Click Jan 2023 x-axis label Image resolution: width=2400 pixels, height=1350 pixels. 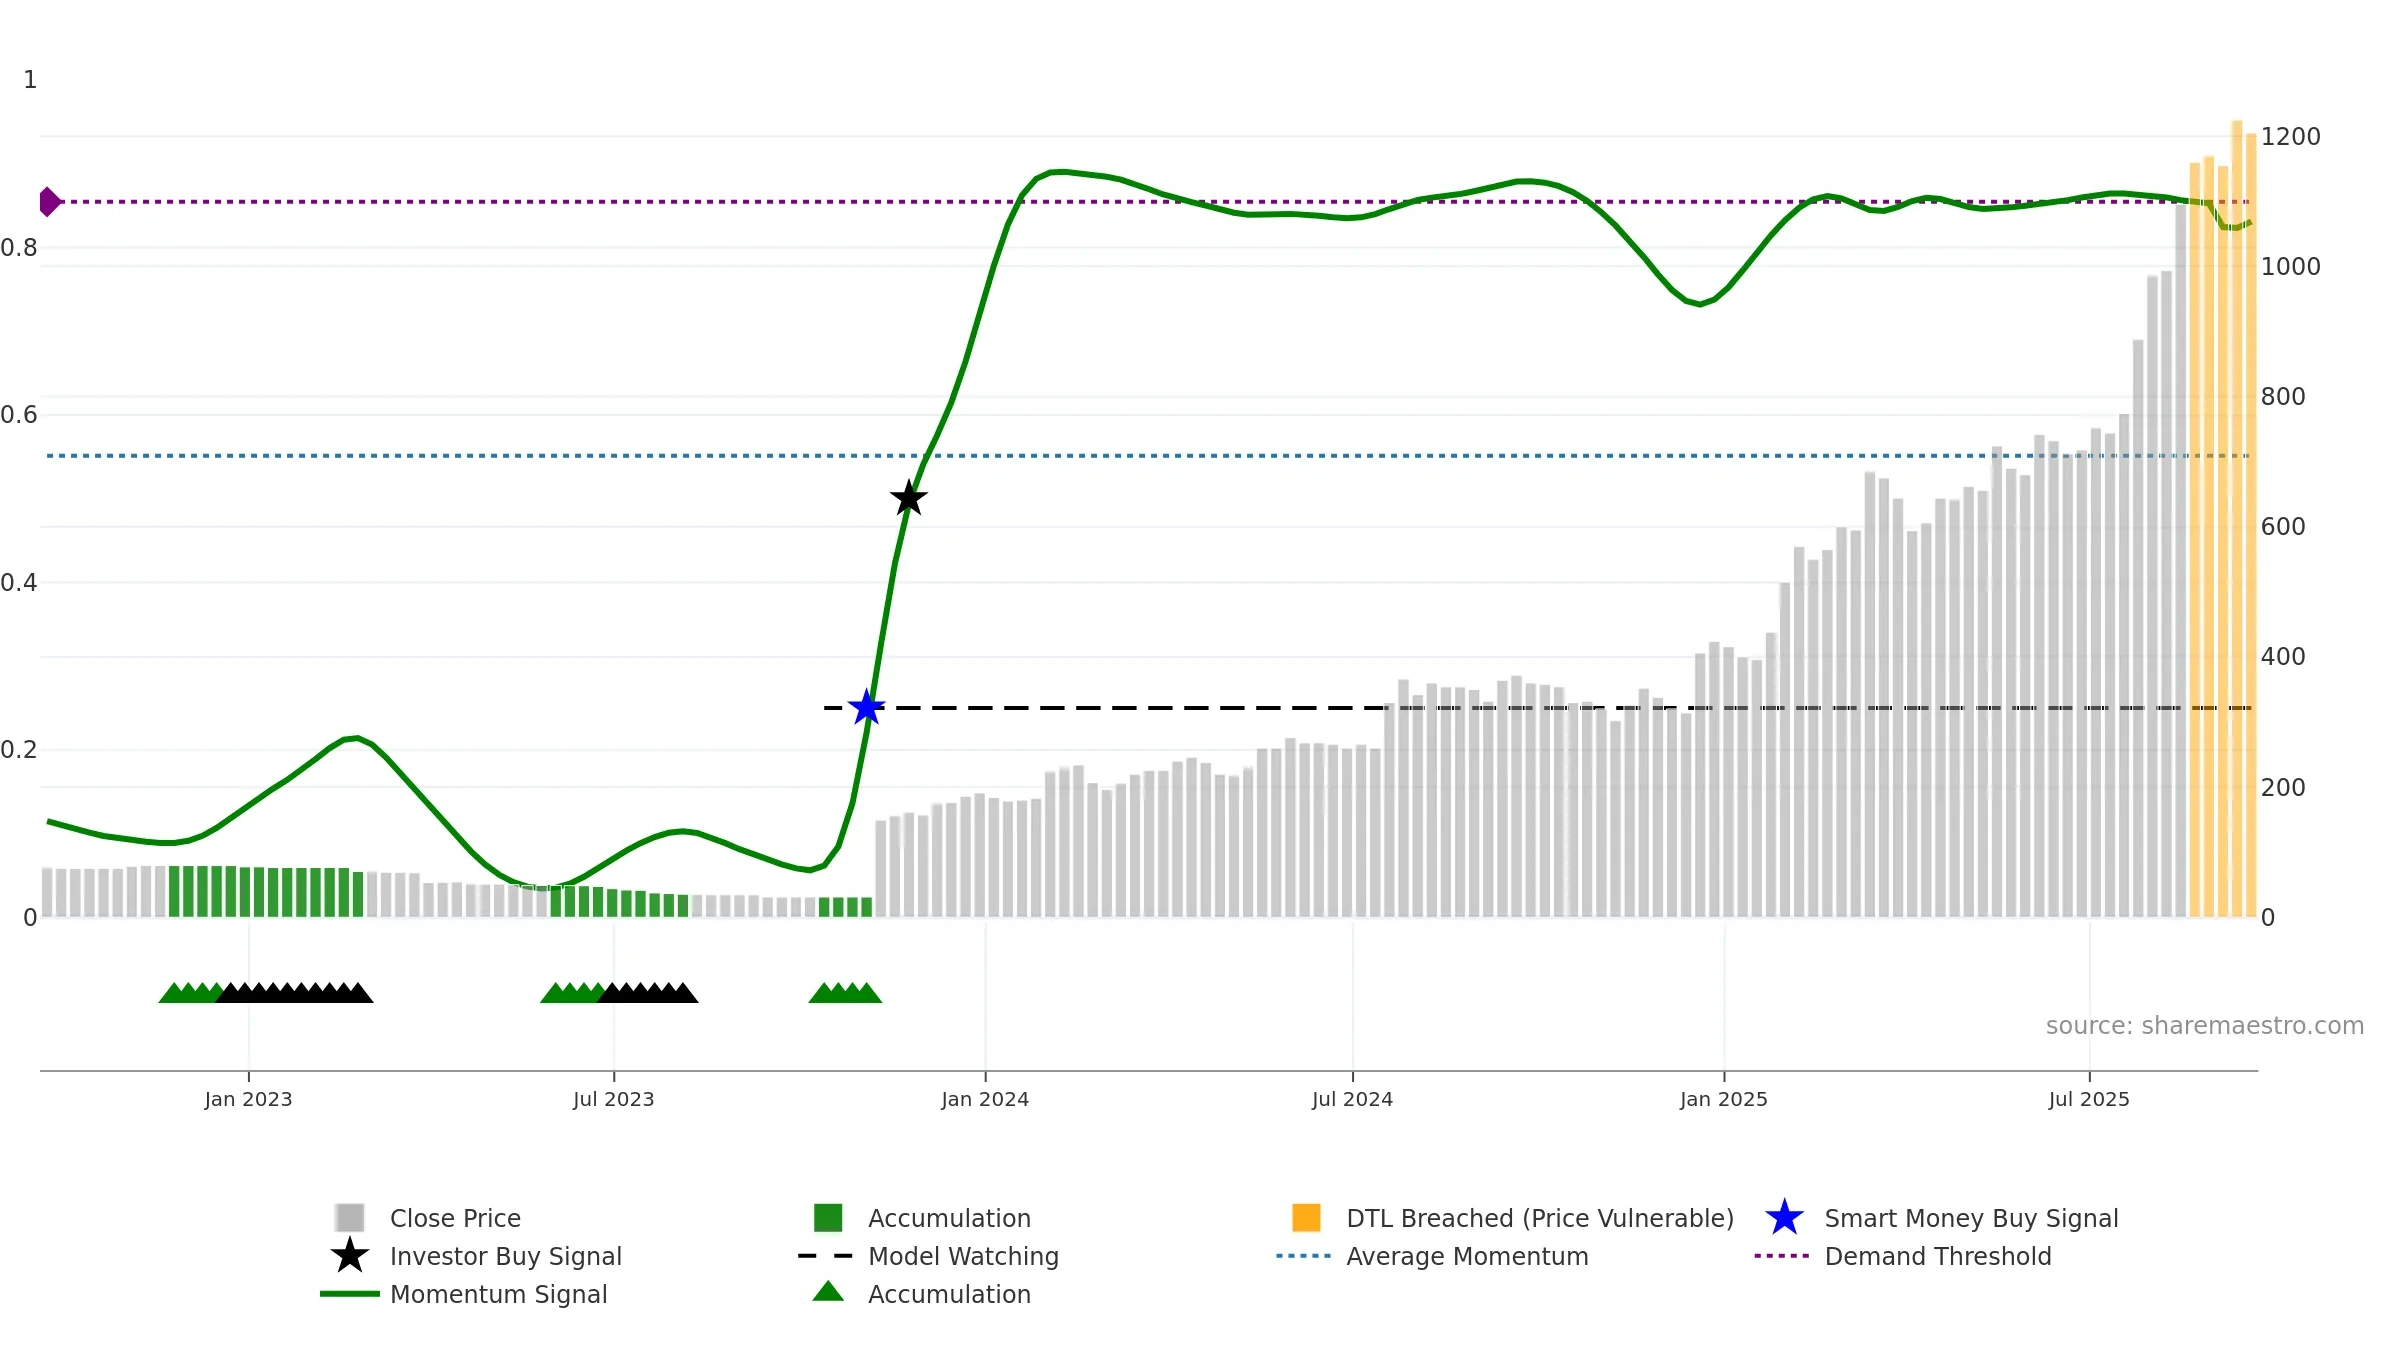(x=248, y=1099)
